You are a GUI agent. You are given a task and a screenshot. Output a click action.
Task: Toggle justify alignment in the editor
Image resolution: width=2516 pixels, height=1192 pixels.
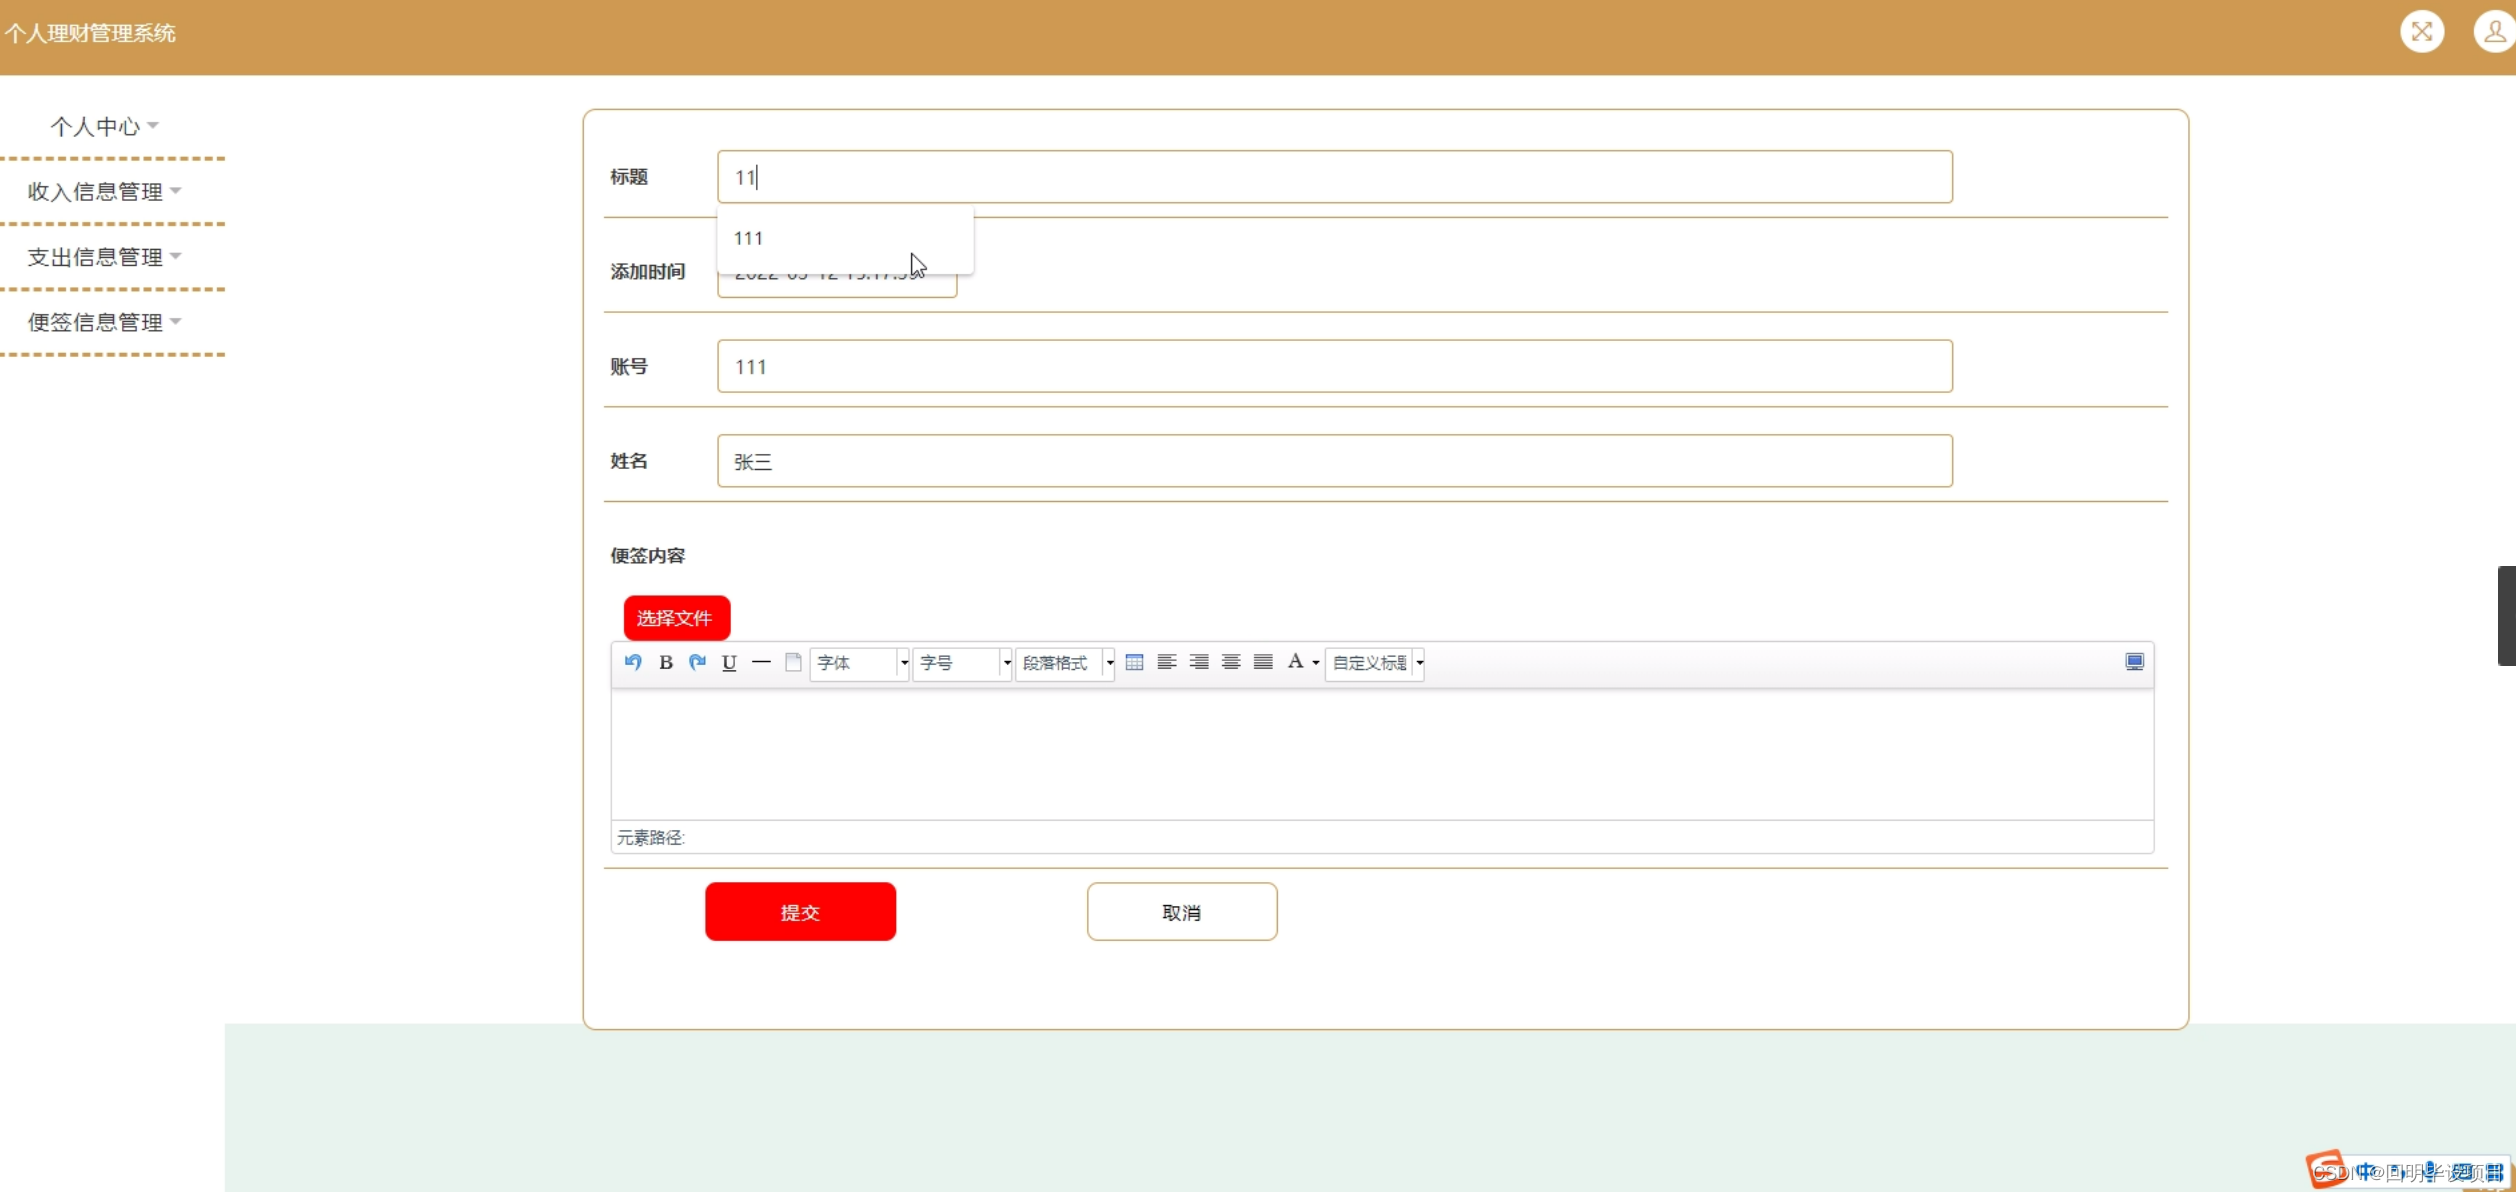pyautogui.click(x=1263, y=662)
